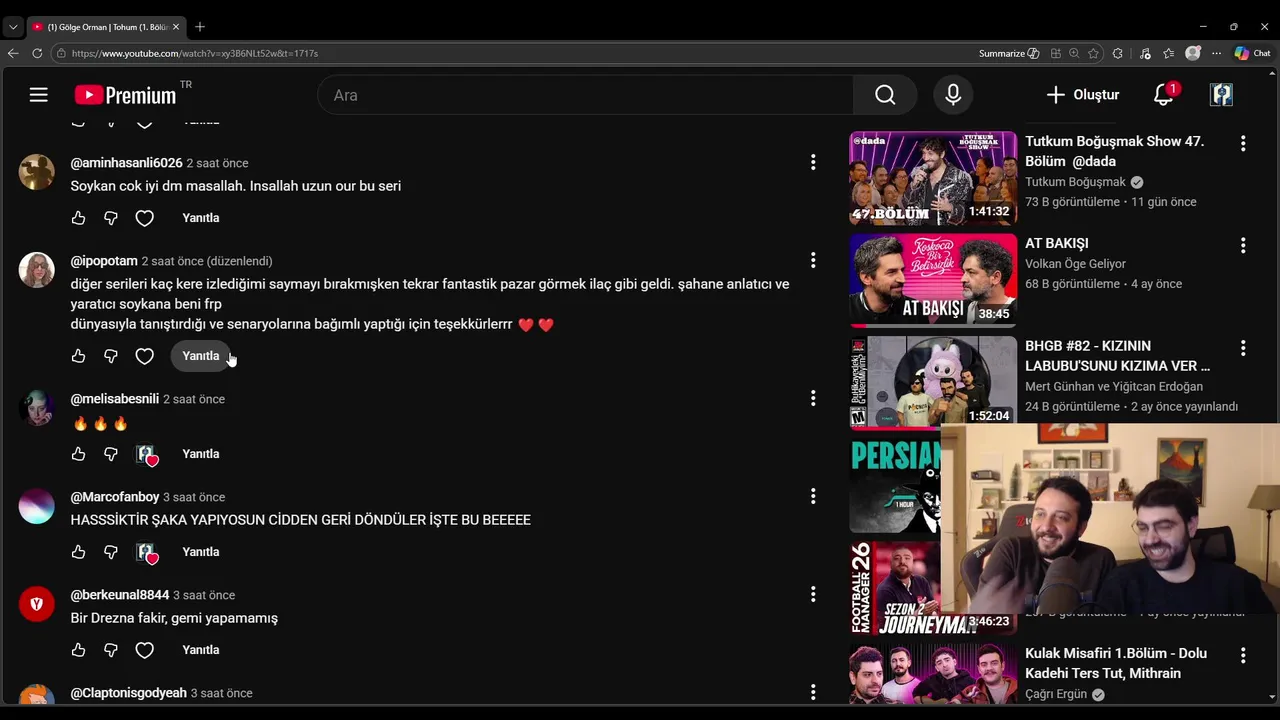This screenshot has width=1280, height=720.
Task: Heart the comment by @aminhasanli6026
Action: 145,218
